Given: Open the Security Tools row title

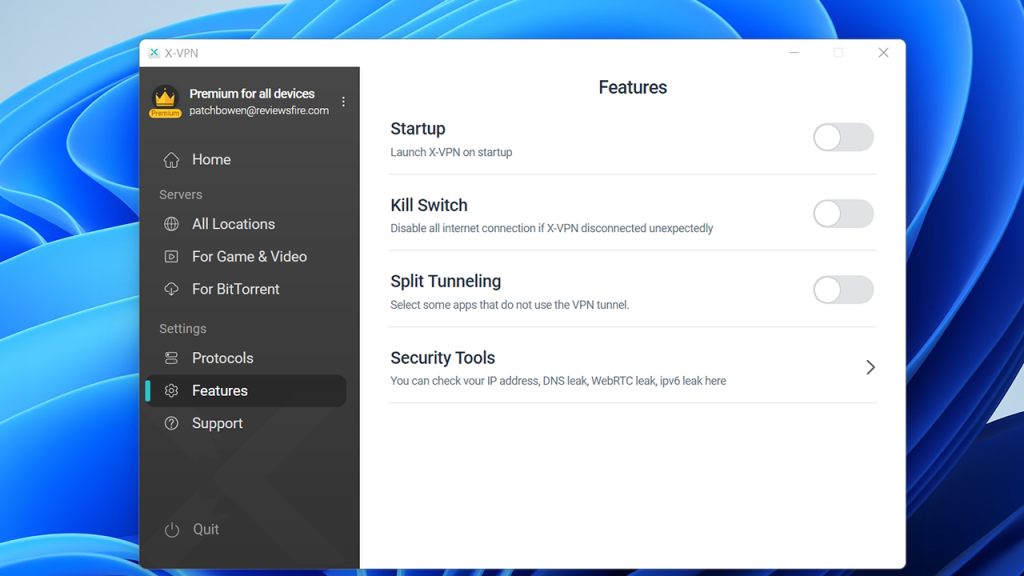Looking at the screenshot, I should [443, 358].
